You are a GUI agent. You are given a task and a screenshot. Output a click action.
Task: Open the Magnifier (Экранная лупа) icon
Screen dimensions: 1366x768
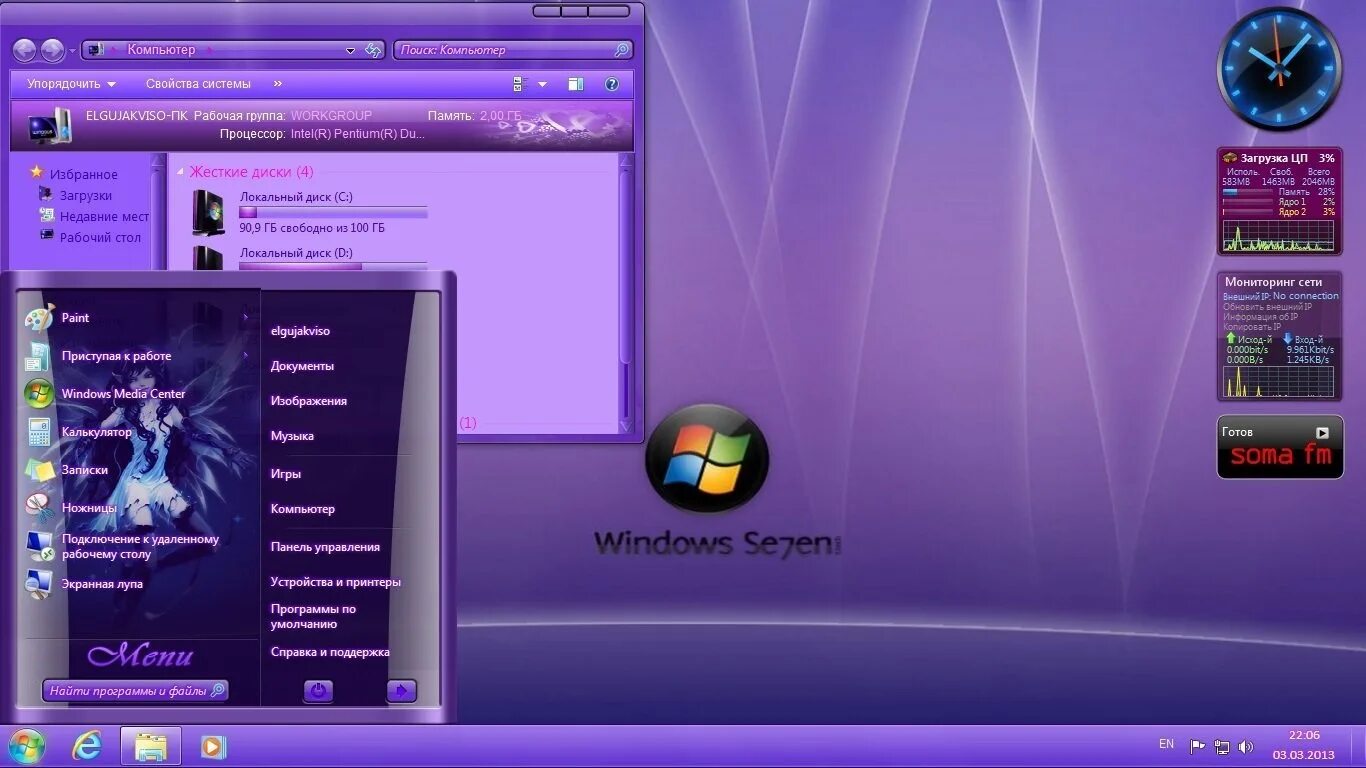pyautogui.click(x=38, y=584)
